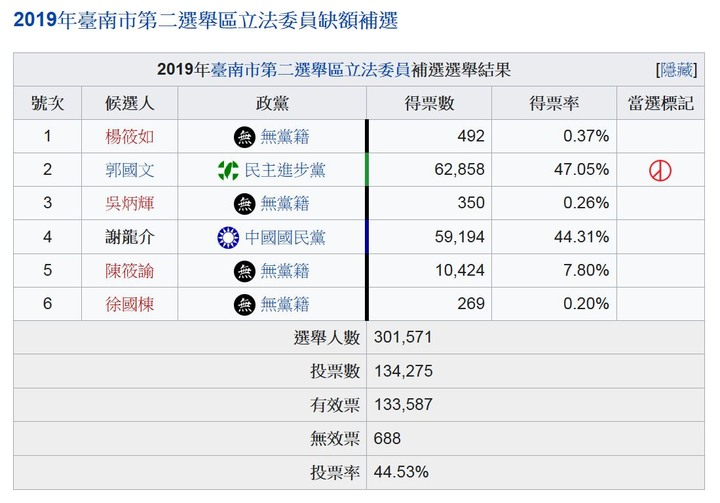Click blue color bar beside 59,194 votes

click(x=367, y=238)
